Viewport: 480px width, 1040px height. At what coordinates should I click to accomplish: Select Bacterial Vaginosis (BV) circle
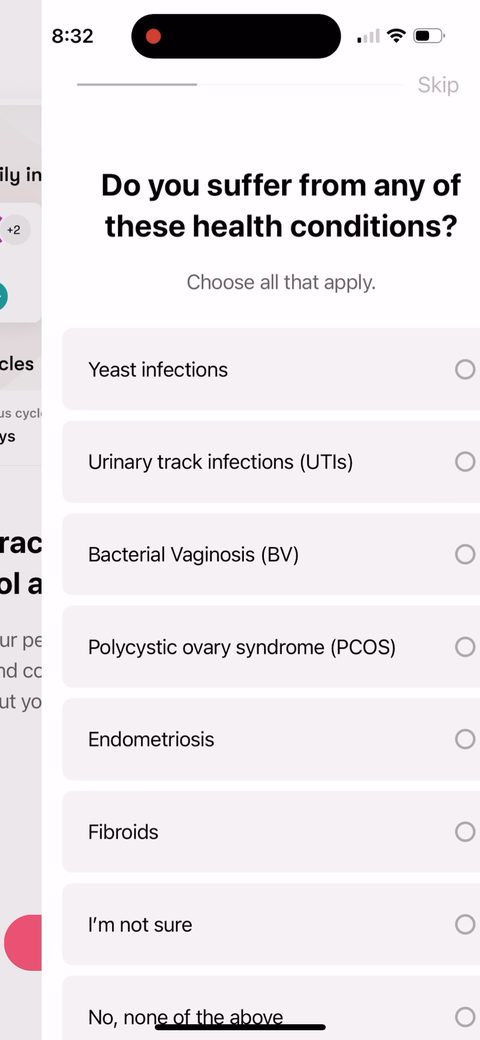465,554
